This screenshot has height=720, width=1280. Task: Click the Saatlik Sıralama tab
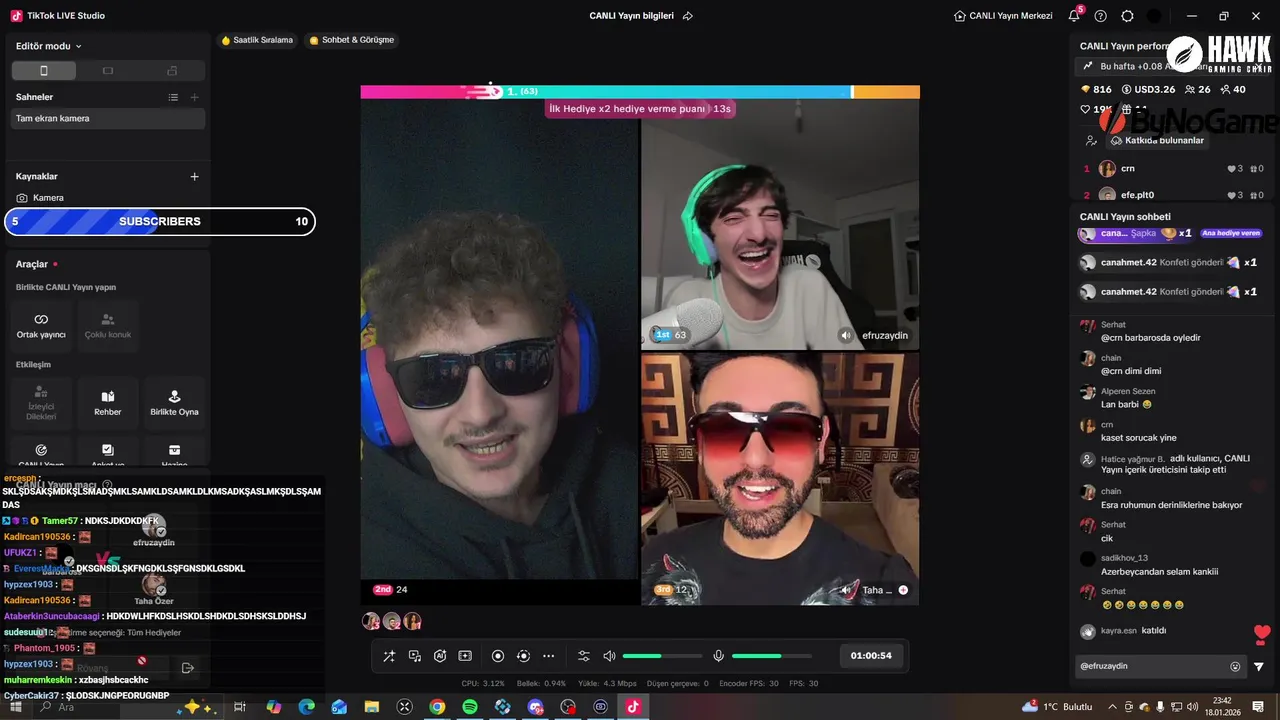[x=257, y=40]
